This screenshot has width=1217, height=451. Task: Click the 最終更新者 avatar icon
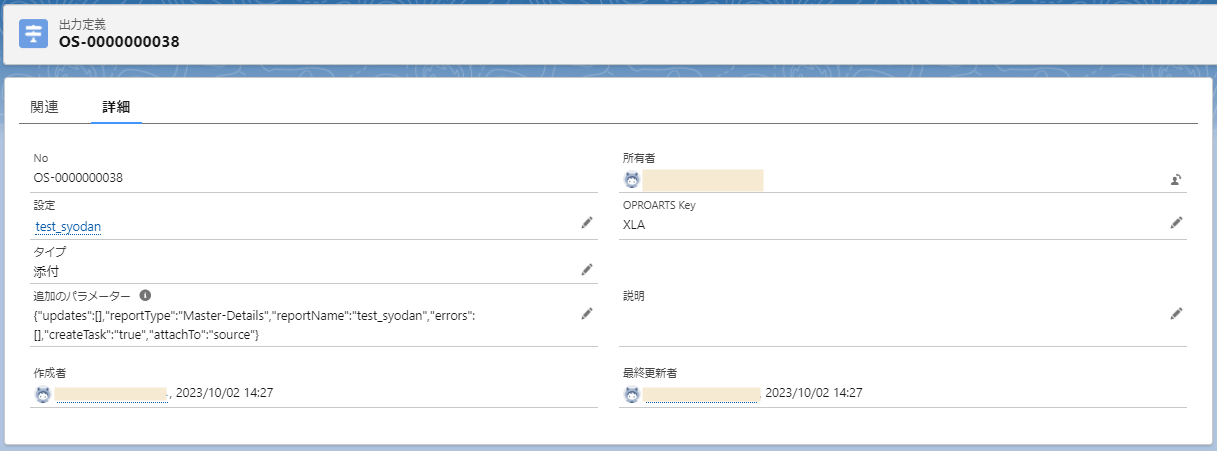coord(631,394)
